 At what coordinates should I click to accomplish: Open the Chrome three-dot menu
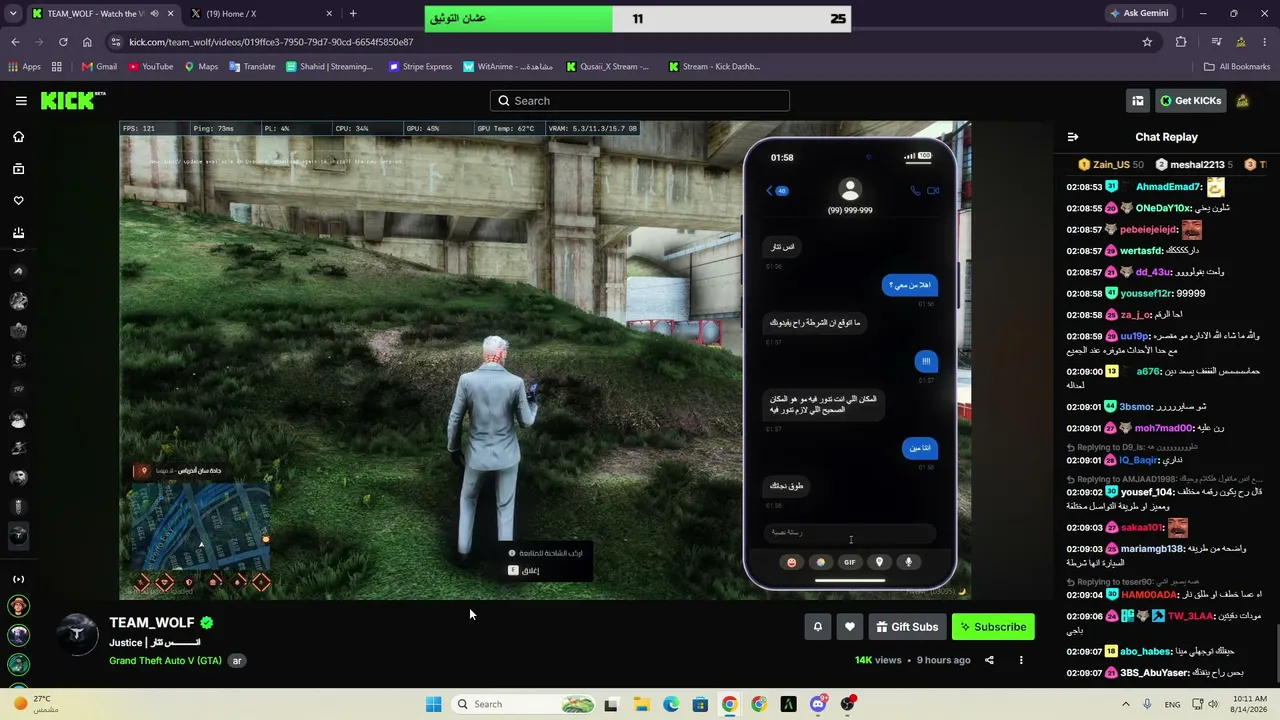point(1266,42)
